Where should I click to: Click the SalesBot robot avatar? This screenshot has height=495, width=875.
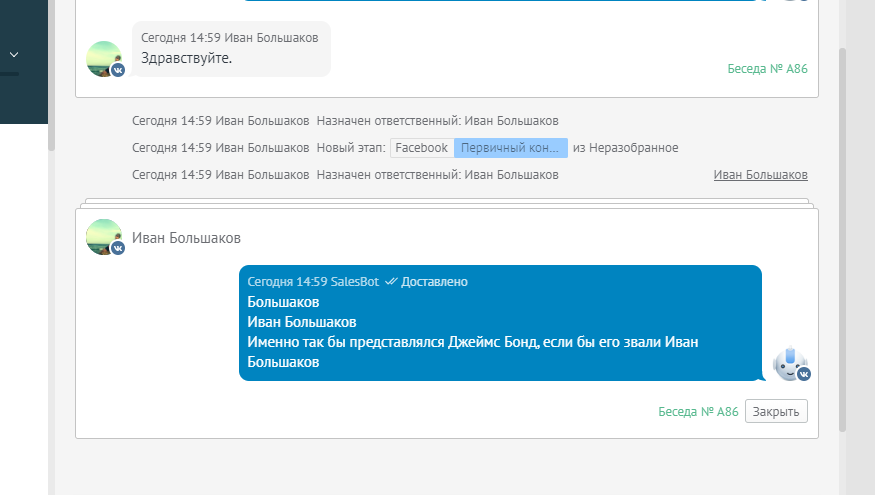(x=790, y=363)
